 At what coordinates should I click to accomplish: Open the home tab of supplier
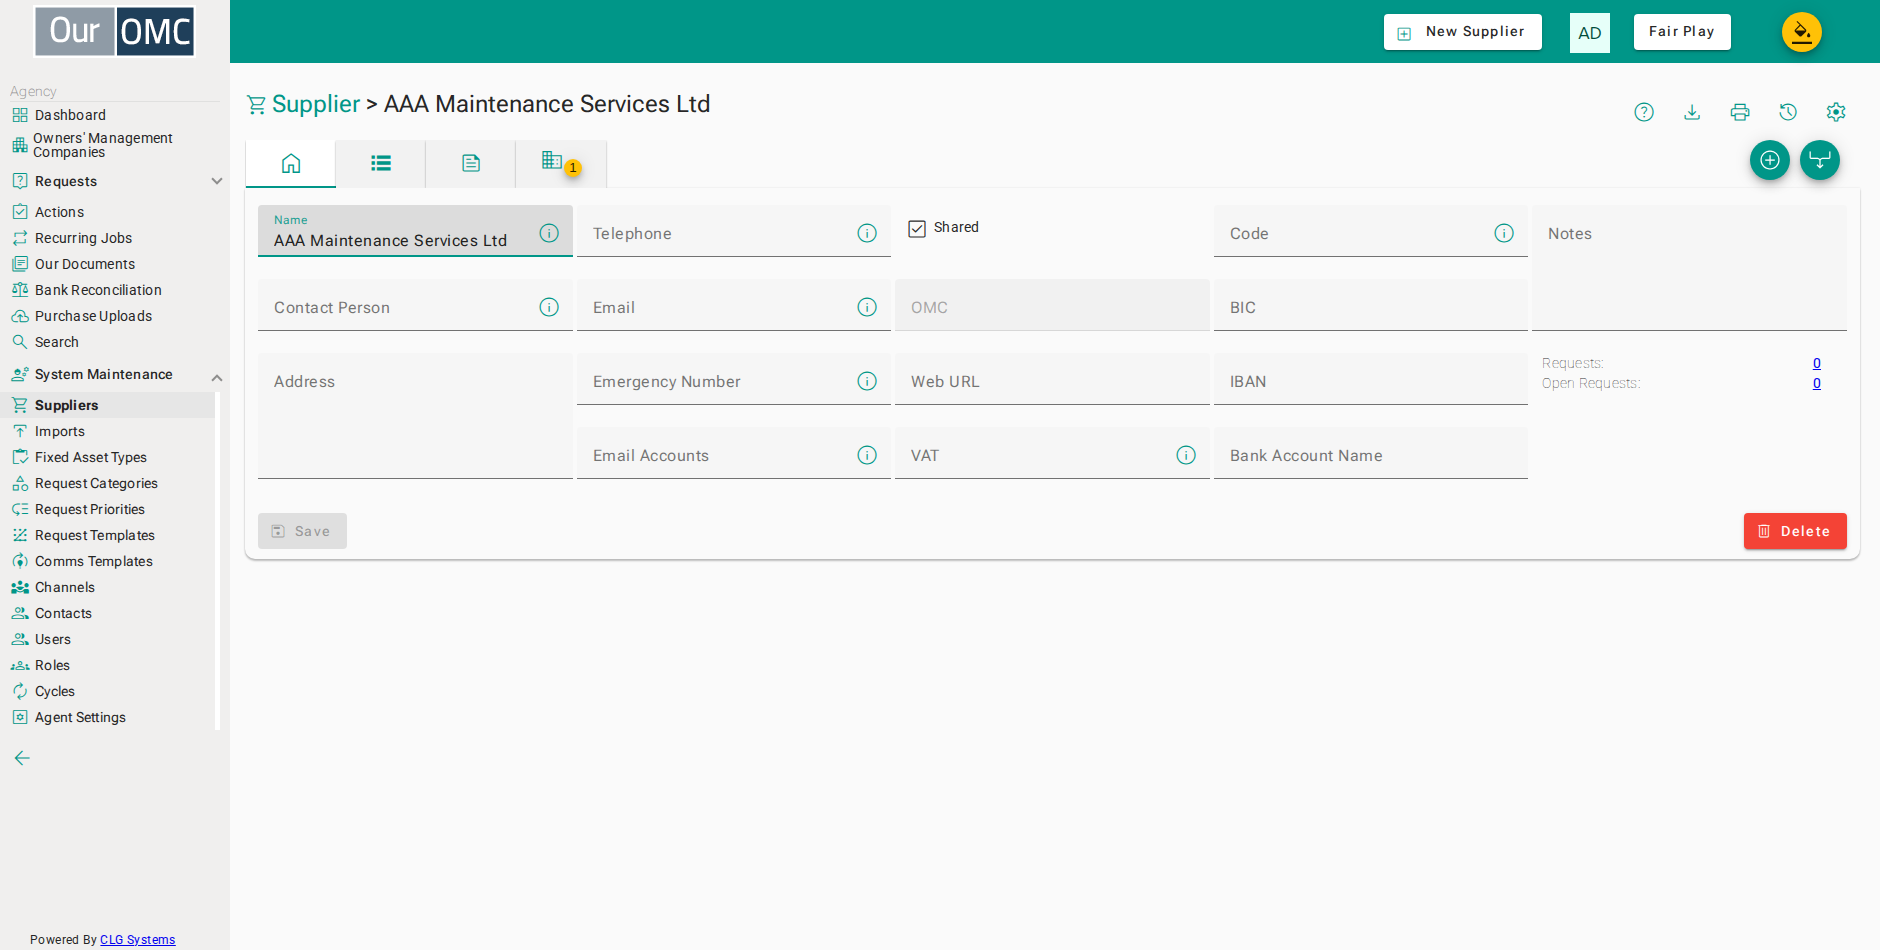[291, 163]
